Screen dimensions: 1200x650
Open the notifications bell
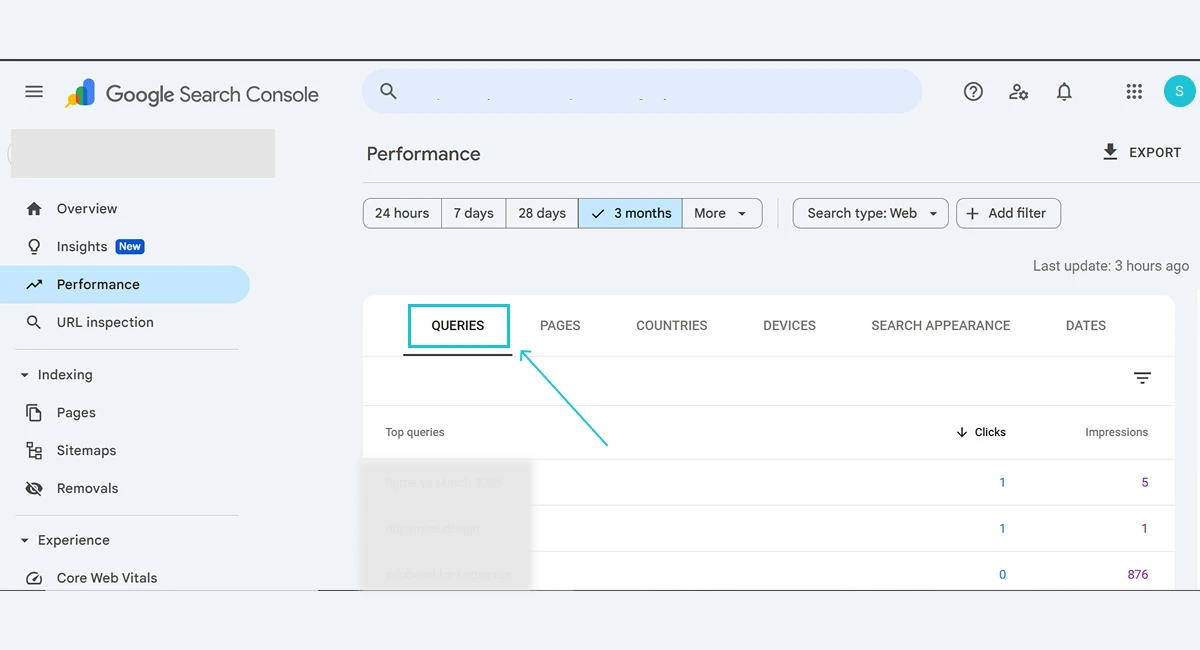[x=1064, y=92]
